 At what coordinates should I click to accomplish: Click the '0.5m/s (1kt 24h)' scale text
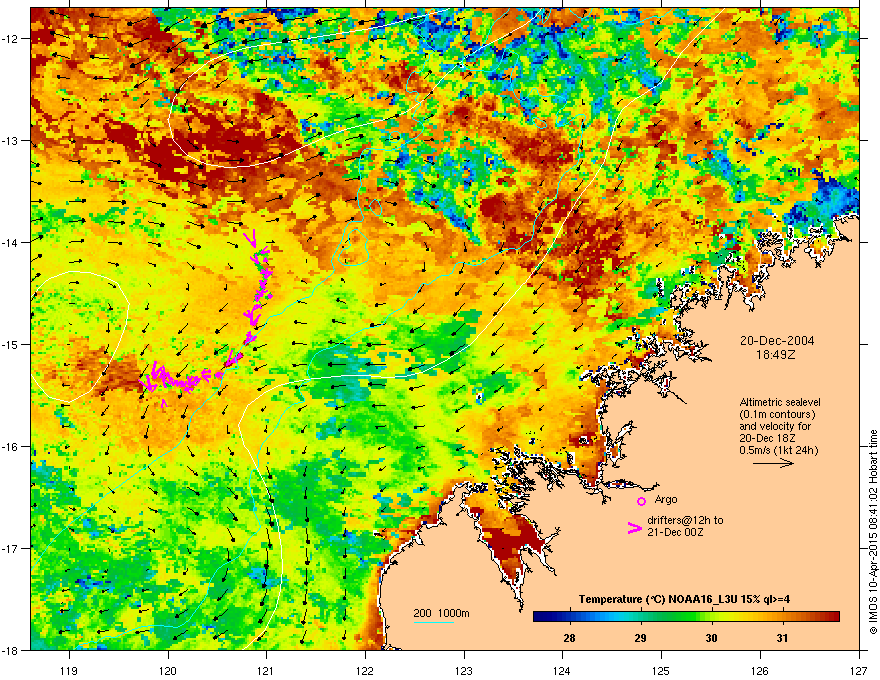(x=778, y=450)
